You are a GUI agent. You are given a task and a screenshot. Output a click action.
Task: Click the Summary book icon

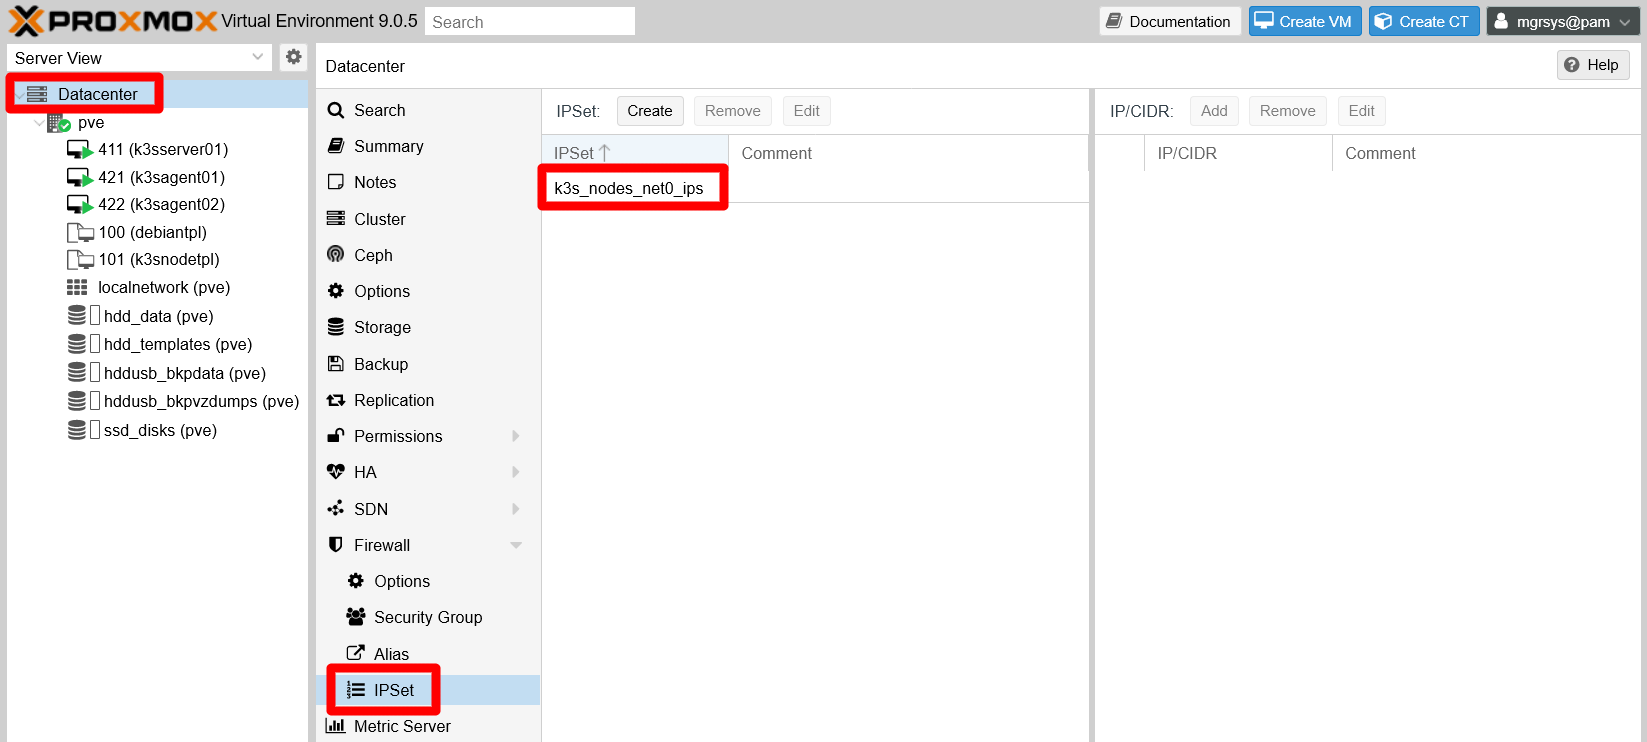click(336, 146)
